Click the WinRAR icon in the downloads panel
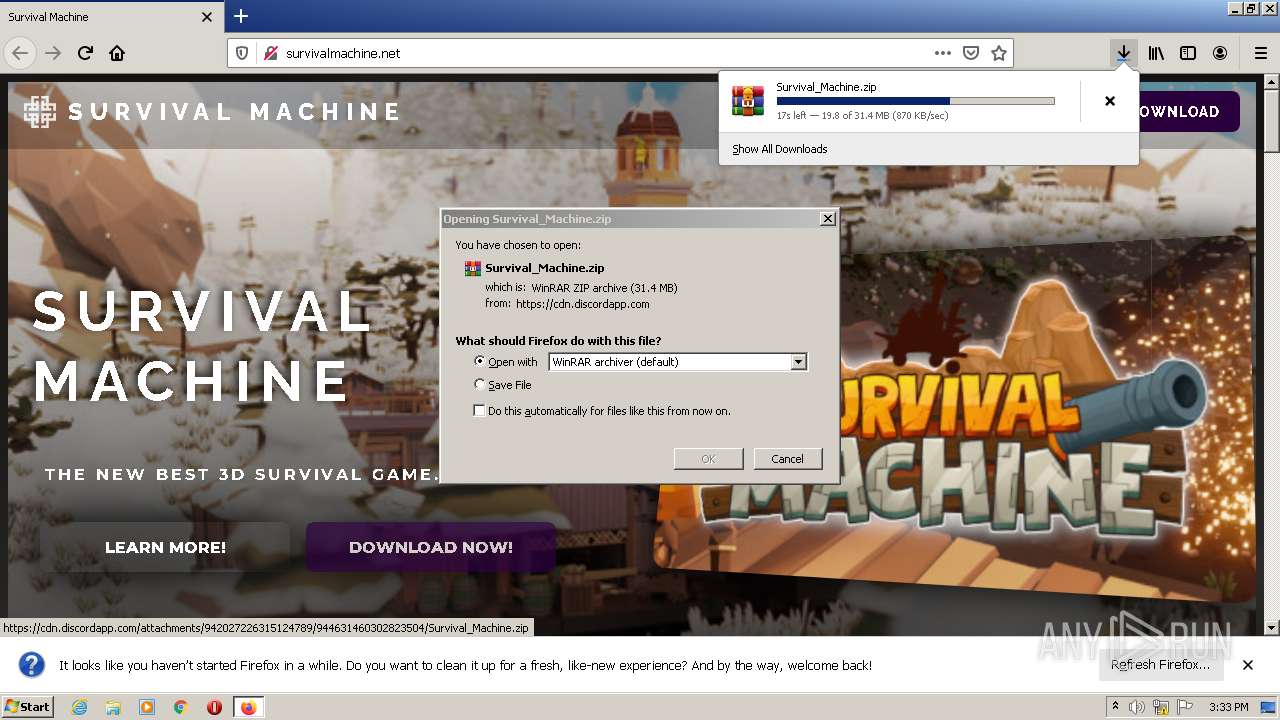This screenshot has width=1280, height=720. pos(748,101)
